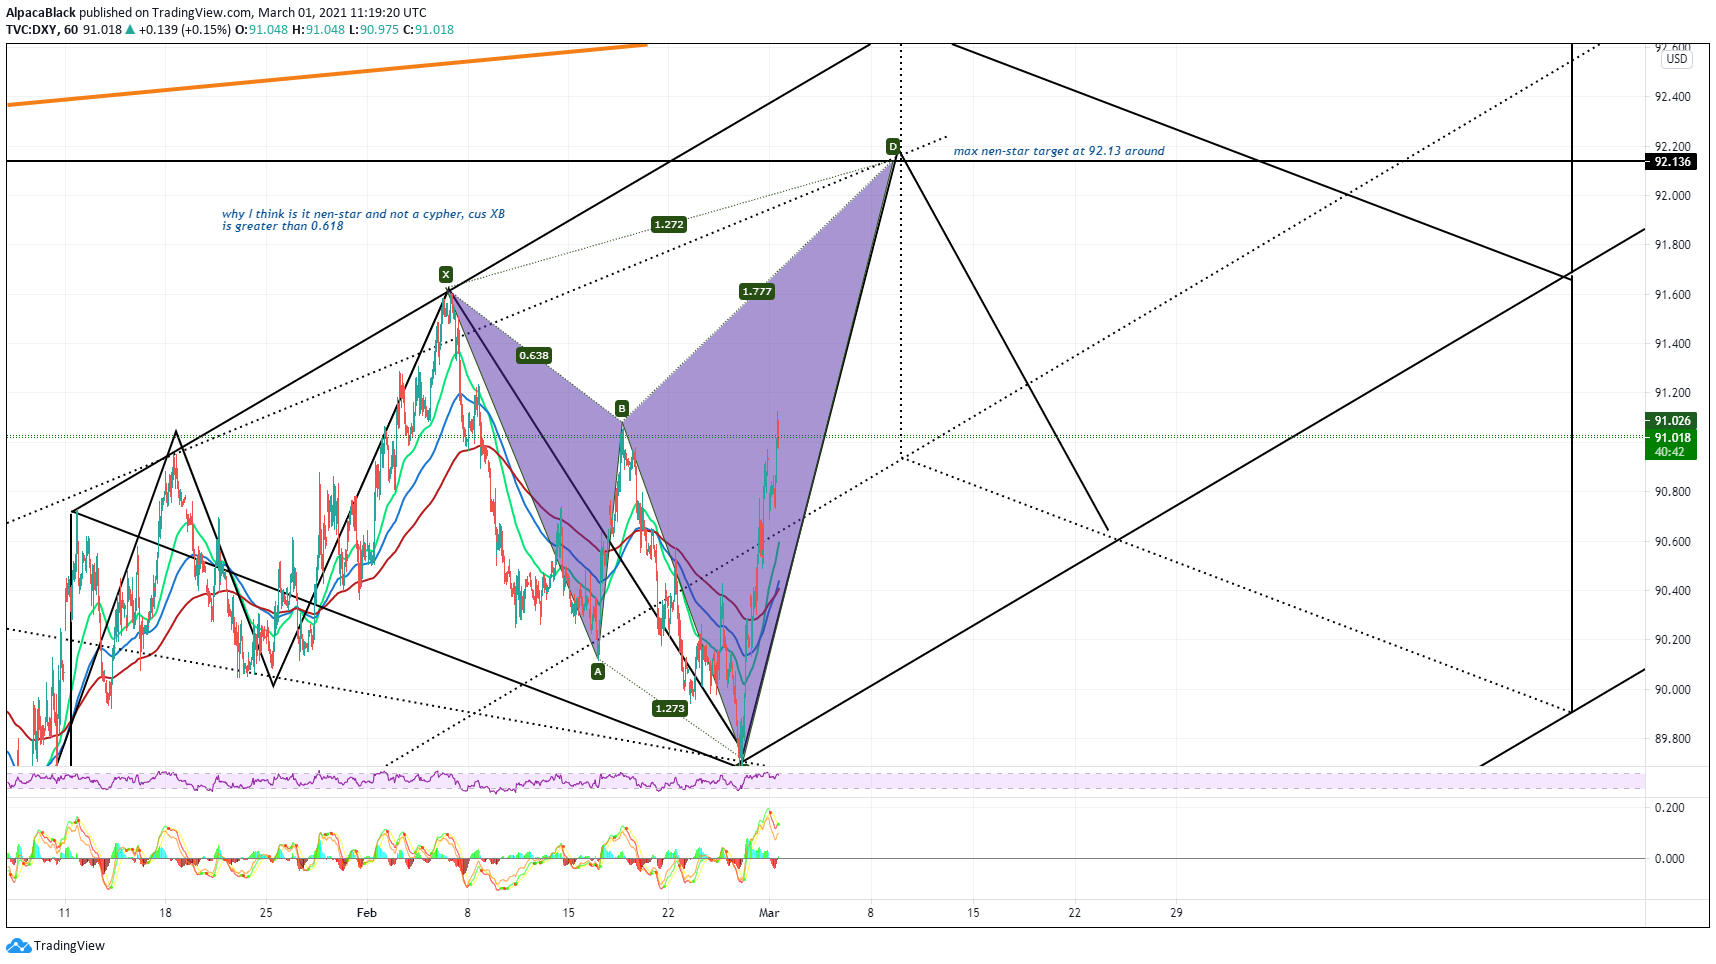Click the 29 date label on time axis
The width and height of the screenshot is (1716, 964).
coord(1176,913)
